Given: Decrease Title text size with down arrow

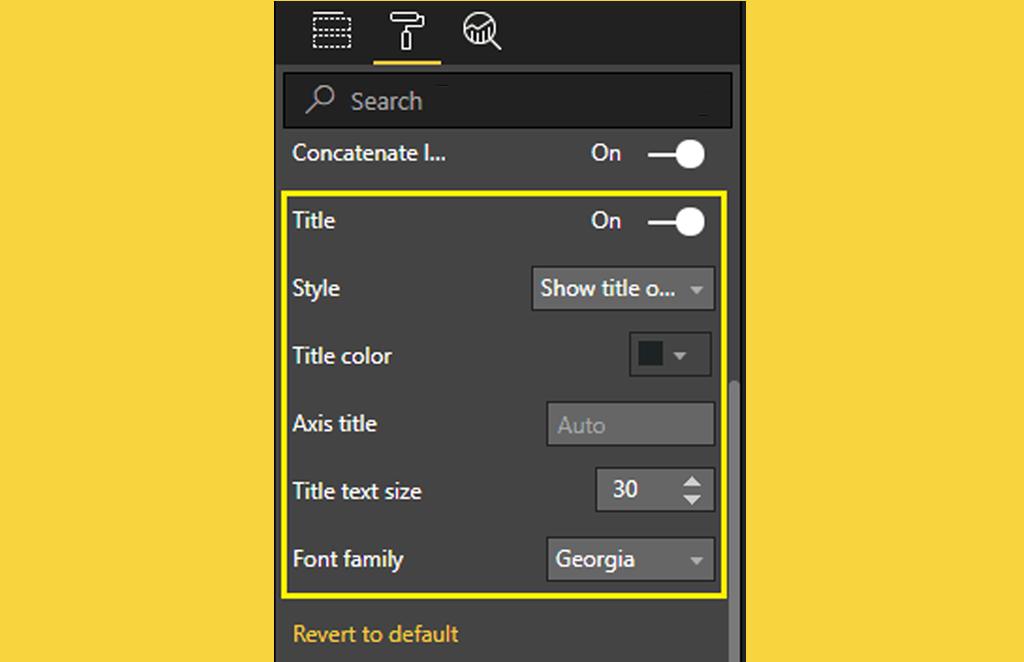Looking at the screenshot, I should (692, 499).
